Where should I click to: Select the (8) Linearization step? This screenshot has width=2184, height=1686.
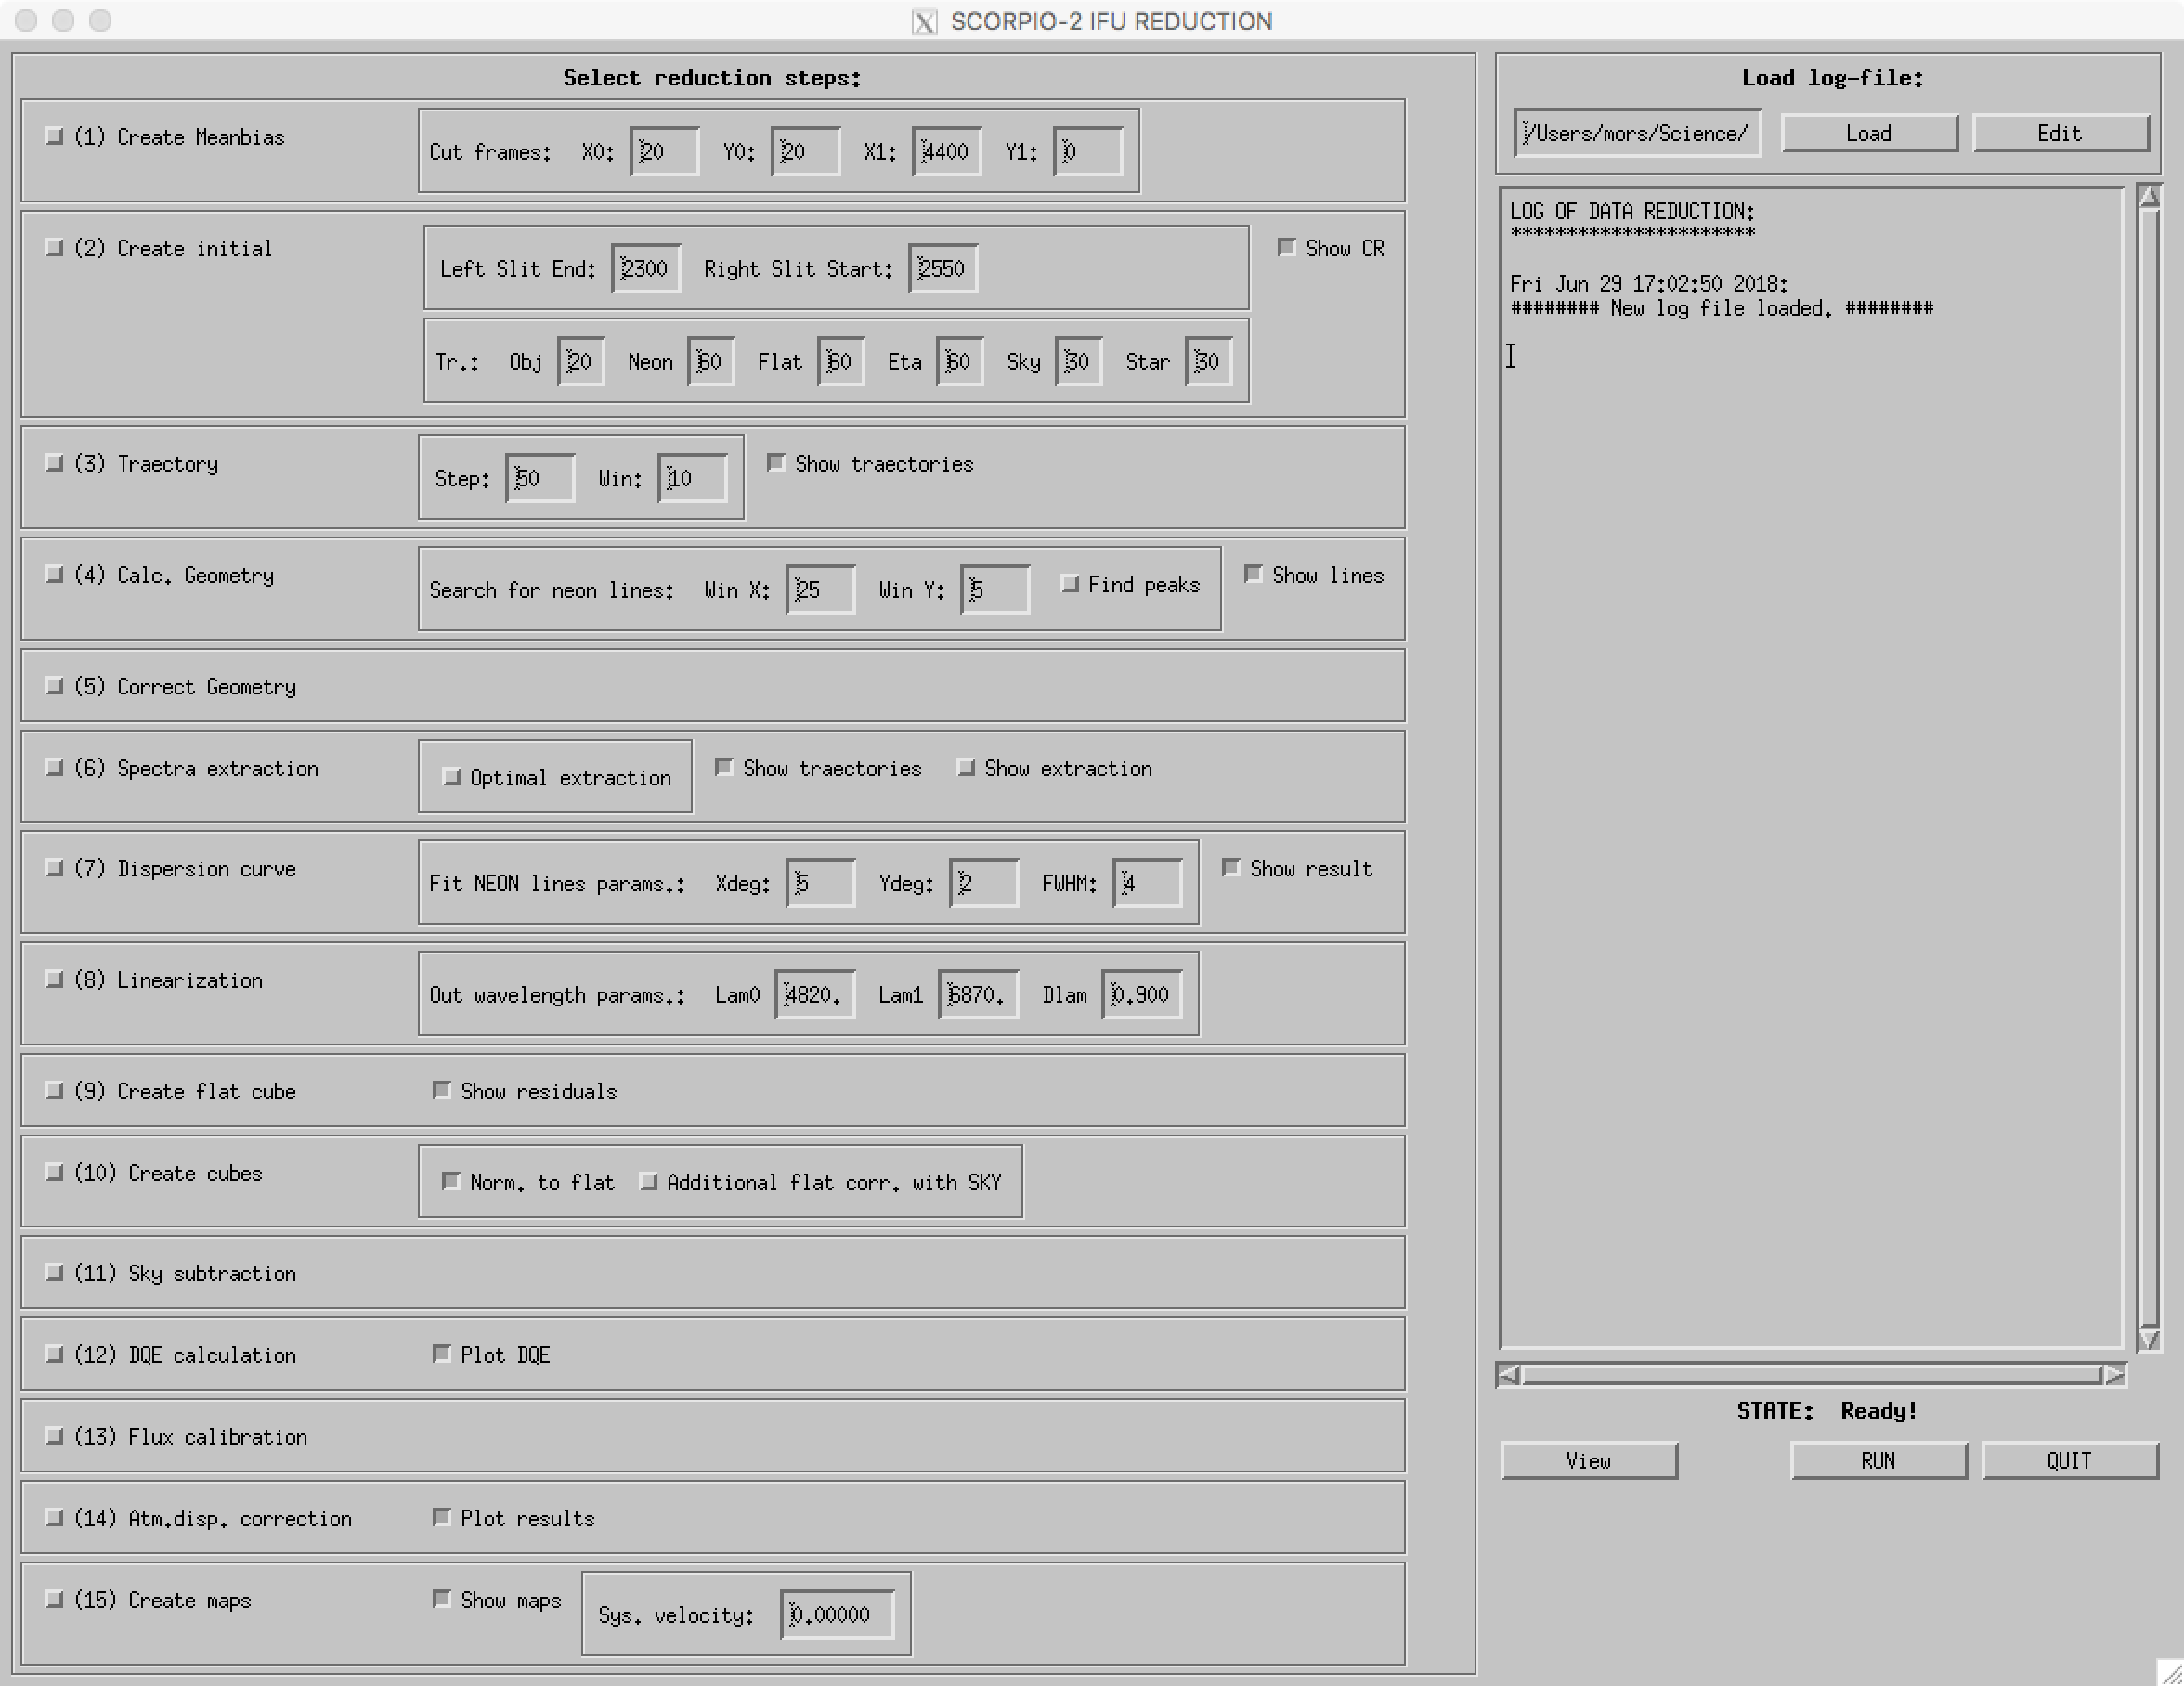click(x=55, y=979)
